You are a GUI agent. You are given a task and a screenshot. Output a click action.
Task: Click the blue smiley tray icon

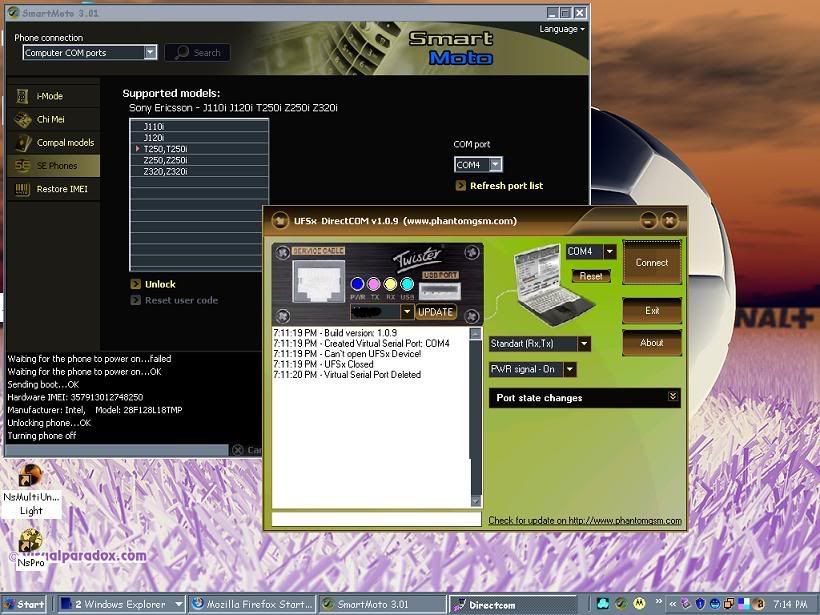[x=715, y=604]
